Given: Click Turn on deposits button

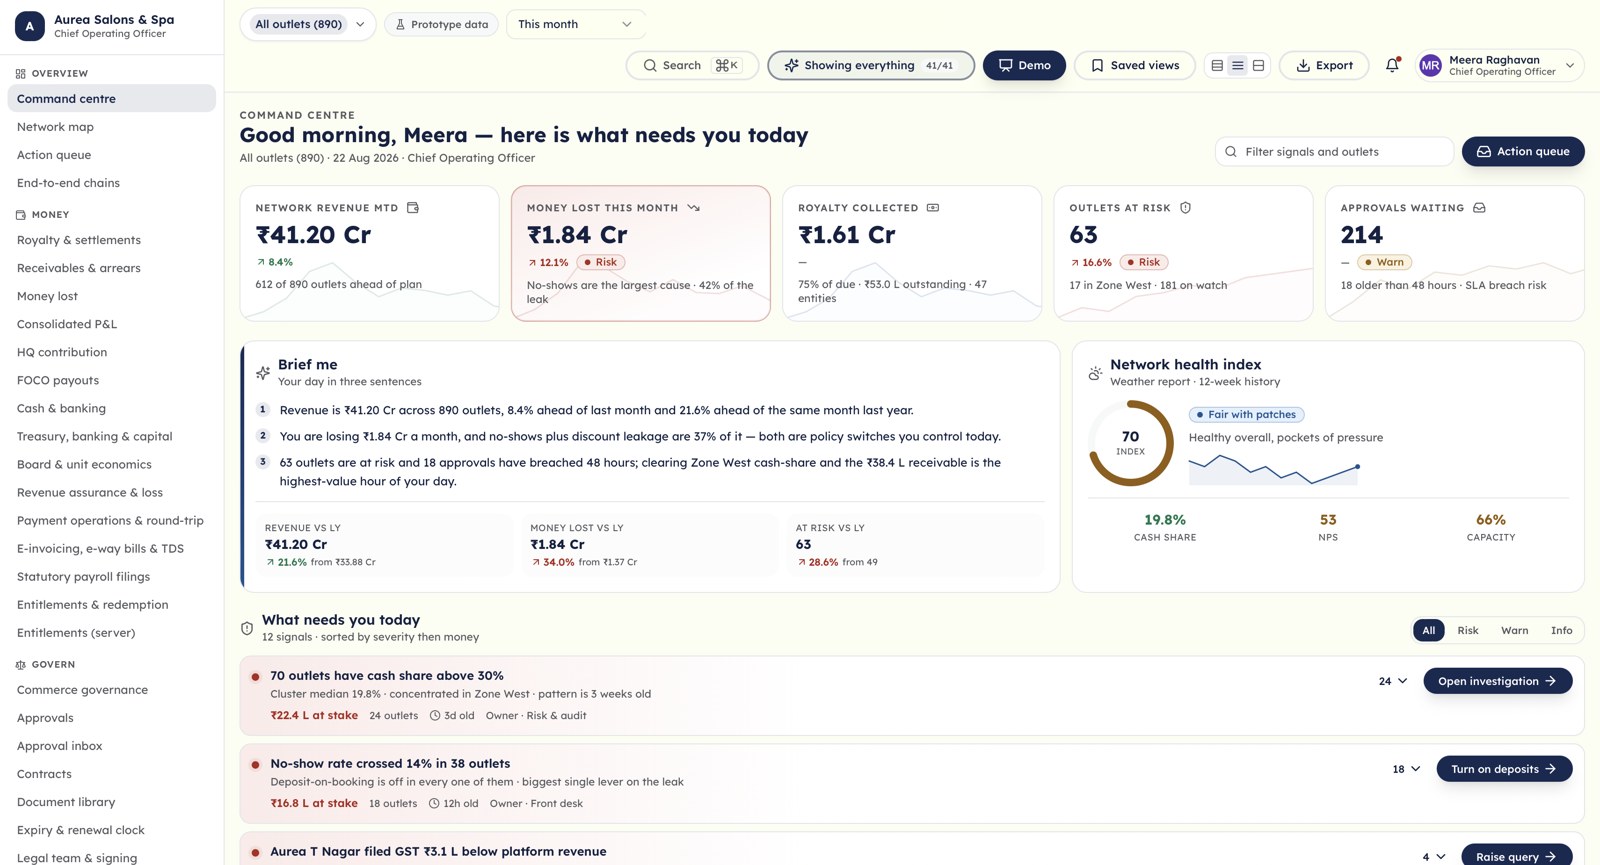Looking at the screenshot, I should (1504, 769).
